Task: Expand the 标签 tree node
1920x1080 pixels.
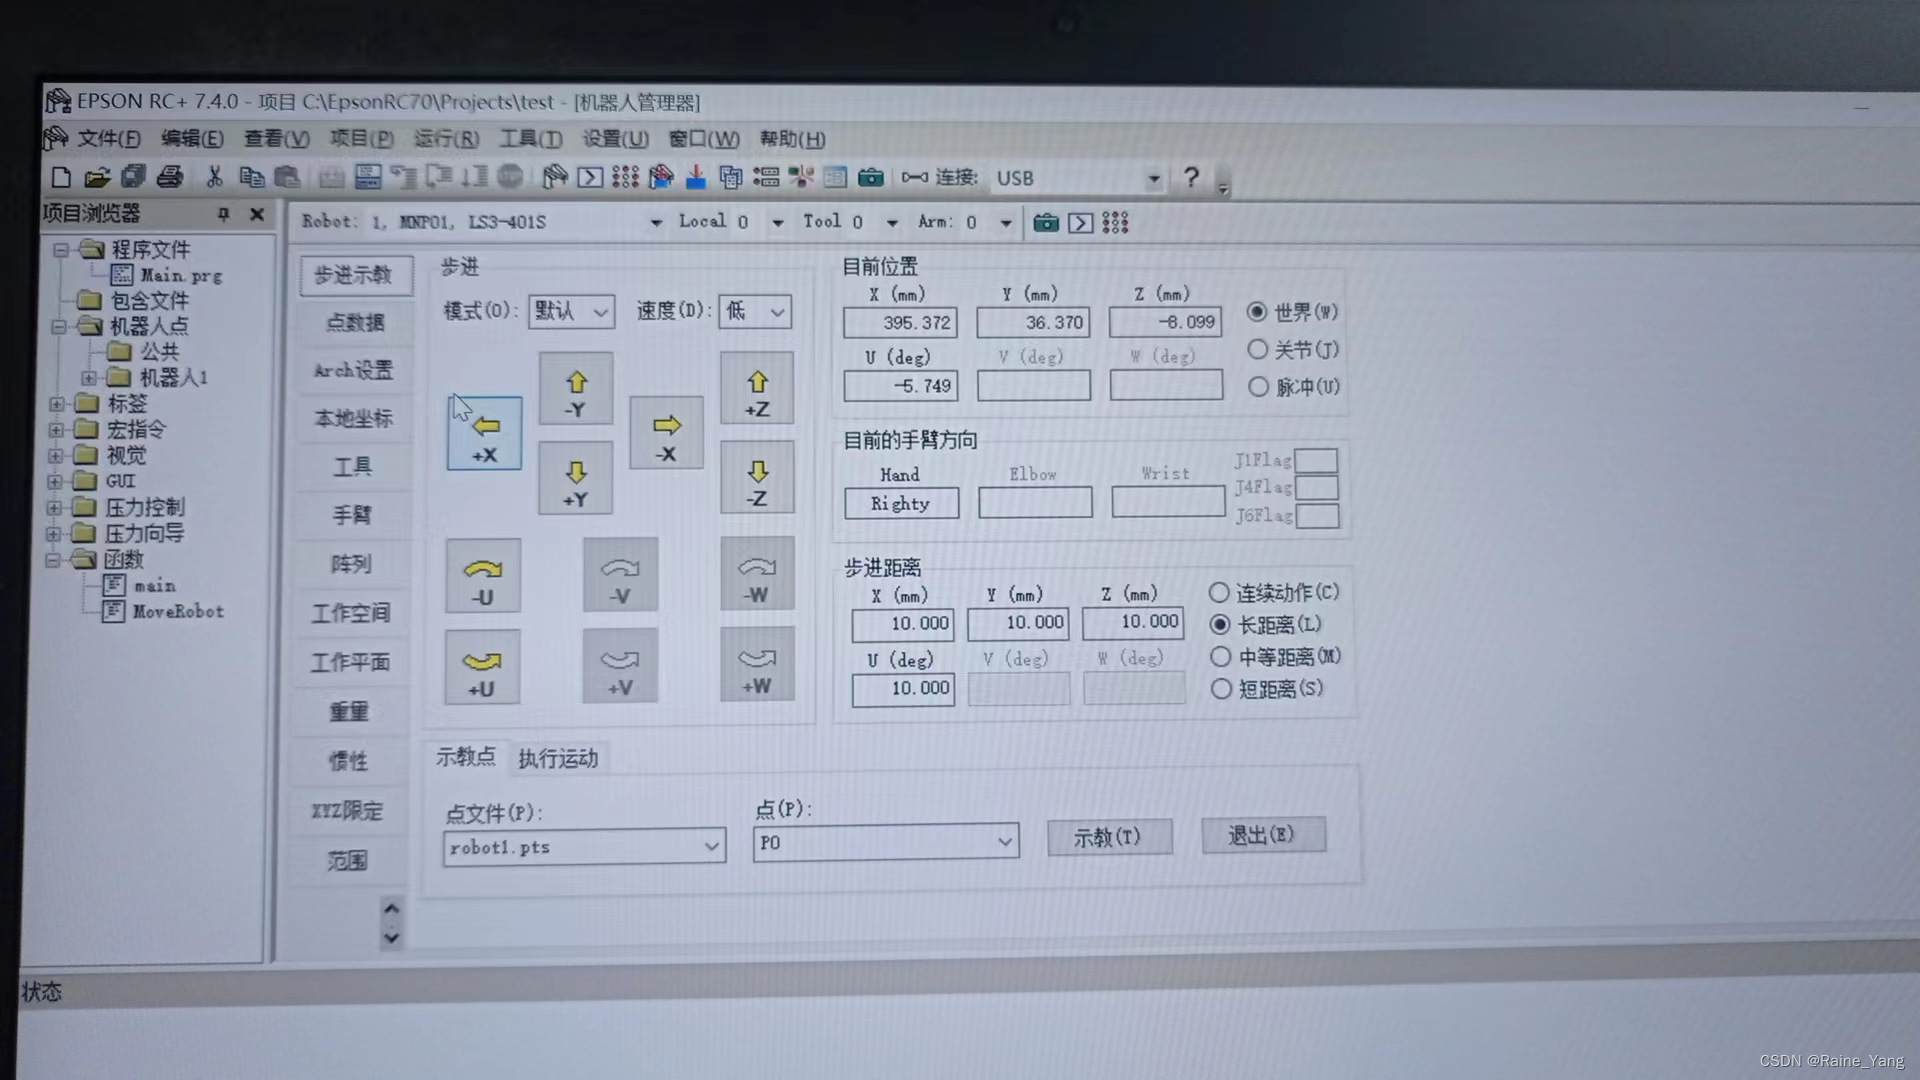Action: [x=57, y=404]
